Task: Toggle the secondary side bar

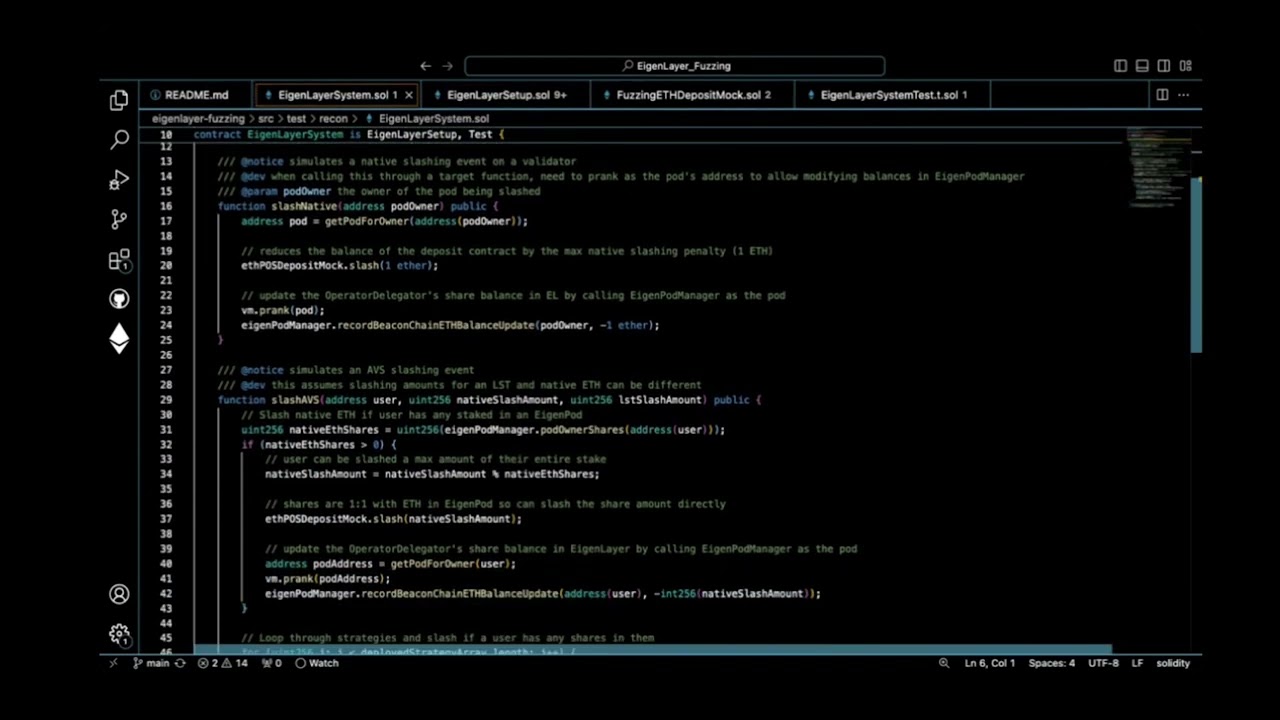Action: coord(1164,66)
